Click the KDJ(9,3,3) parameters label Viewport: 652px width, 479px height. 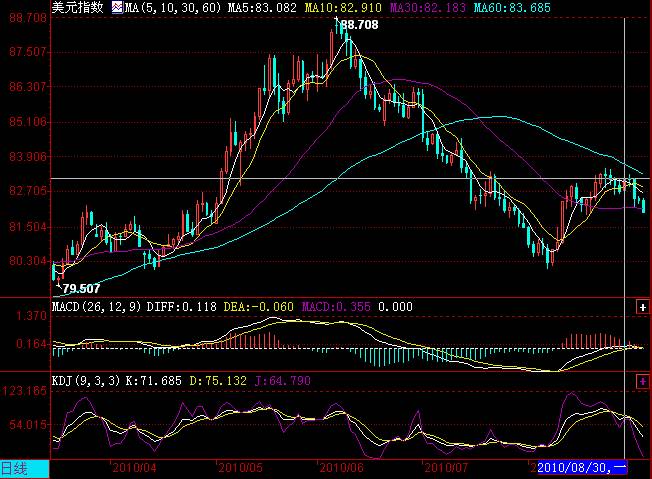(x=86, y=381)
